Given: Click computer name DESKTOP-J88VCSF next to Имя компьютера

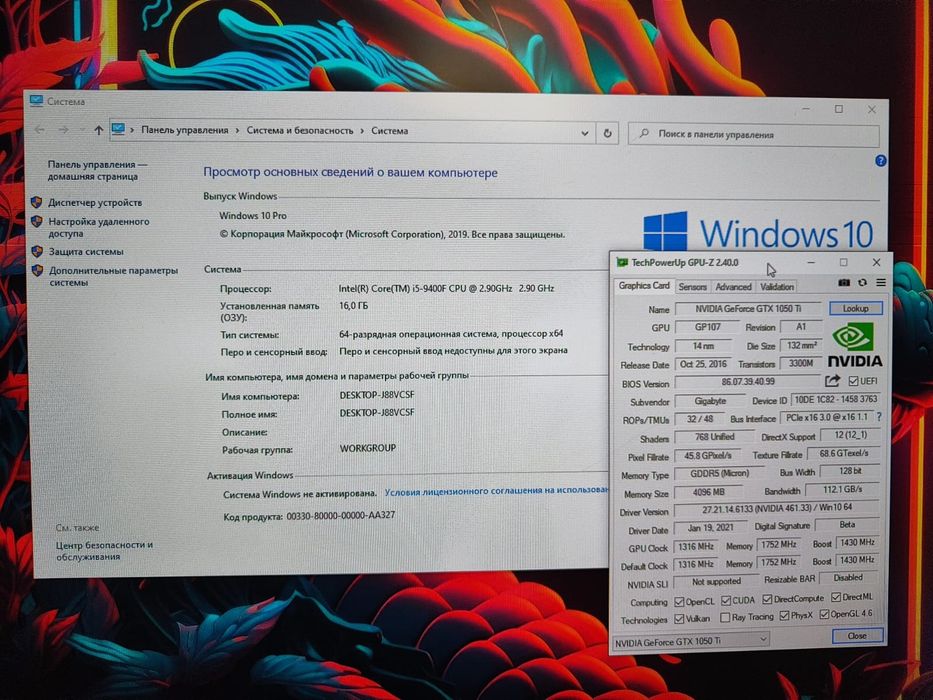Looking at the screenshot, I should point(377,395).
